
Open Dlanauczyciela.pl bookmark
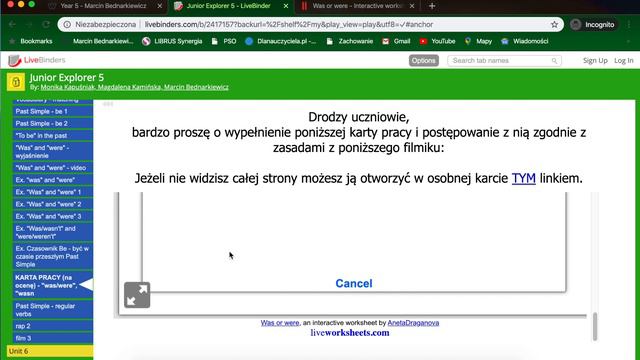coord(280,41)
